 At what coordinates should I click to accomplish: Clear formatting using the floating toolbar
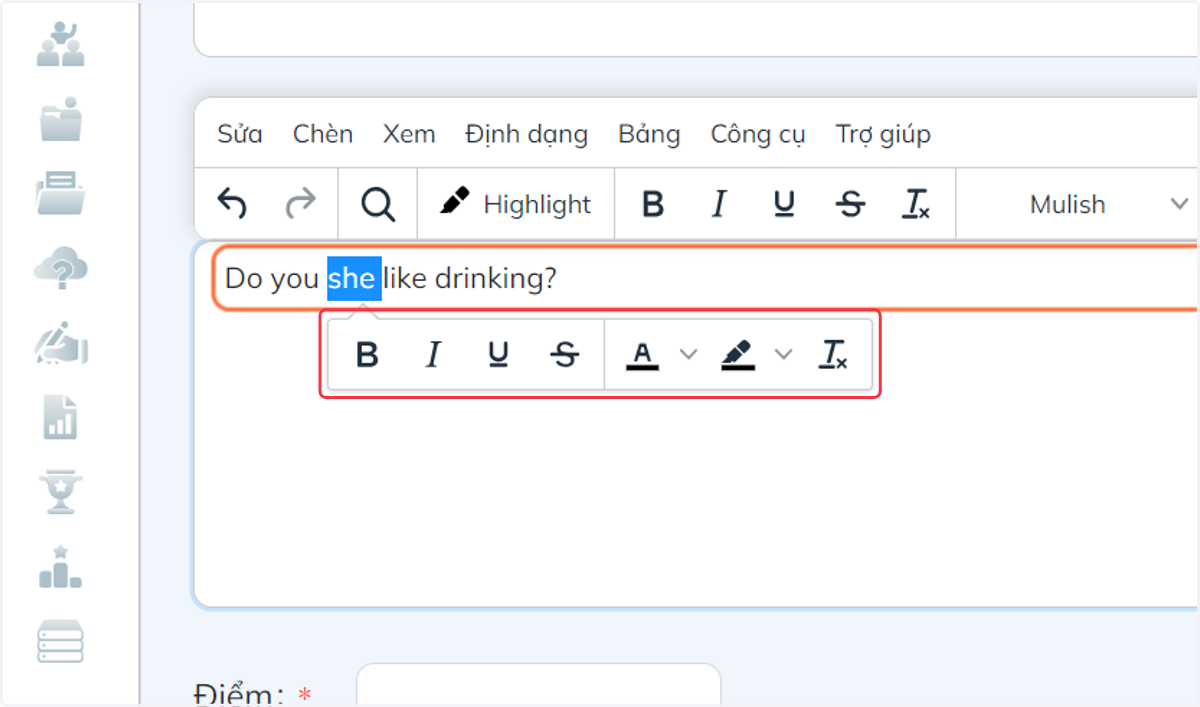point(833,354)
